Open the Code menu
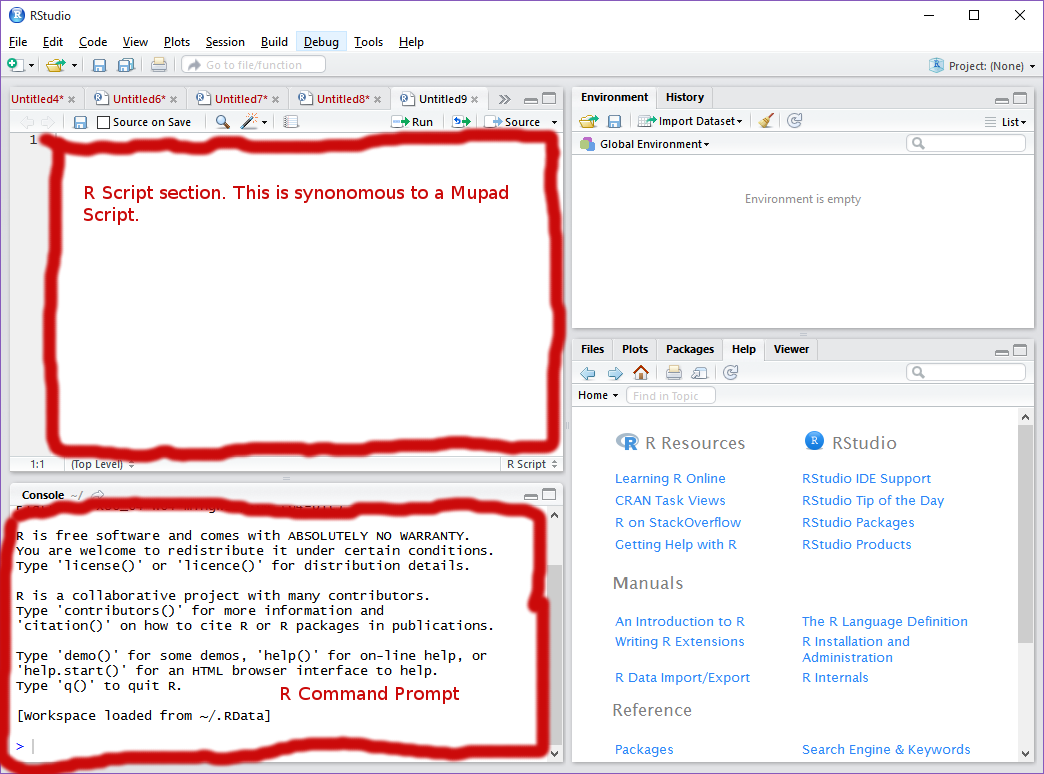The height and width of the screenshot is (774, 1044). (93, 42)
